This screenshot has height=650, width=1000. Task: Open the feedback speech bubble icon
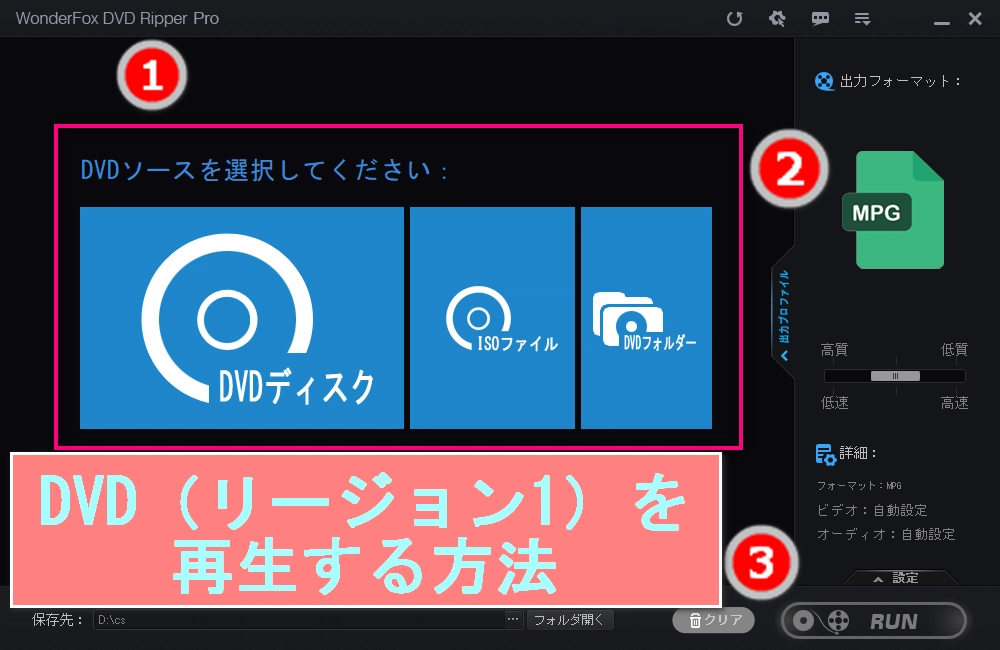[x=820, y=18]
